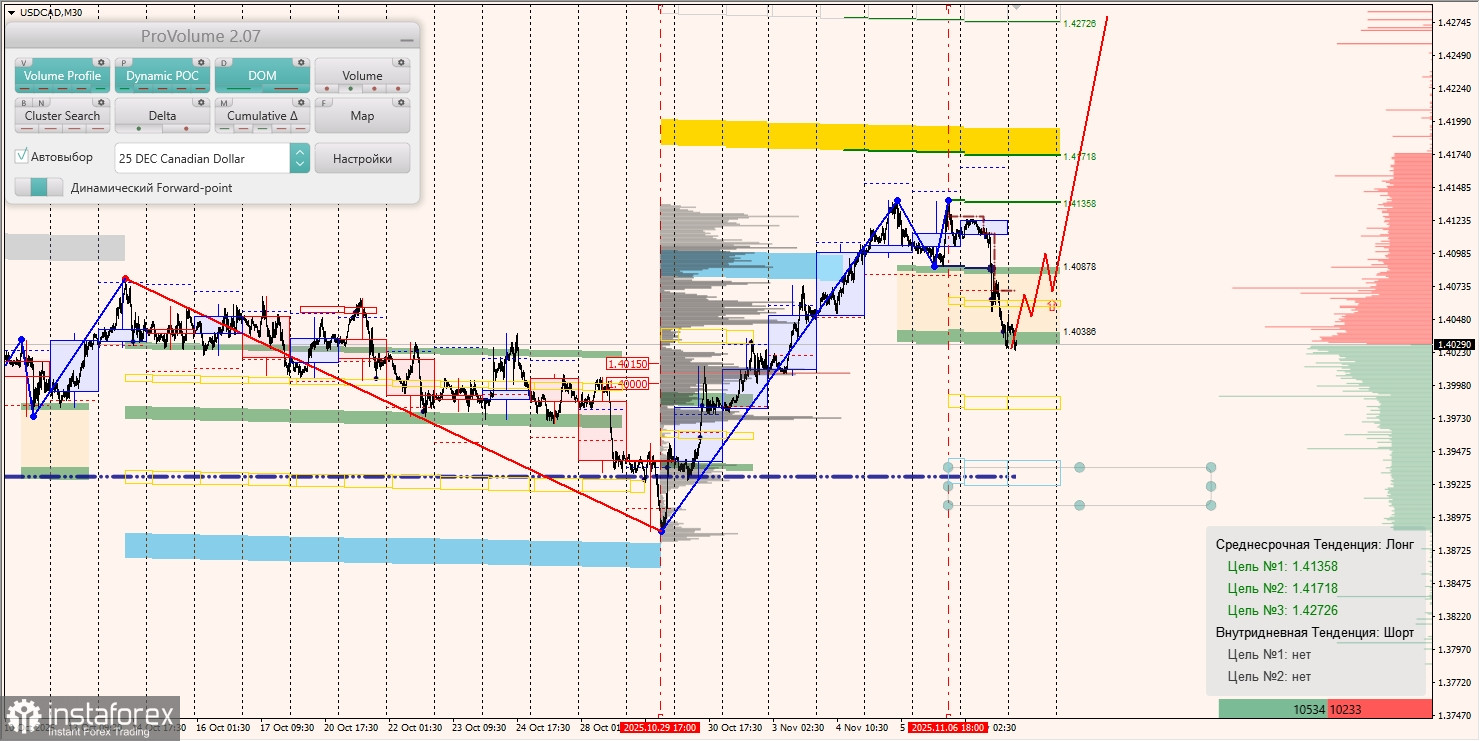Open the 25 DEC Canadian Dollar instrument dropdown
Viewport: 1480px width, 741px height.
pos(299,157)
